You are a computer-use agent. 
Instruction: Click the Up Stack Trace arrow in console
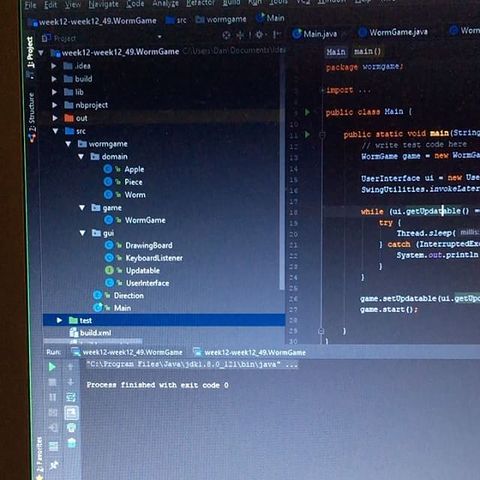pos(70,367)
